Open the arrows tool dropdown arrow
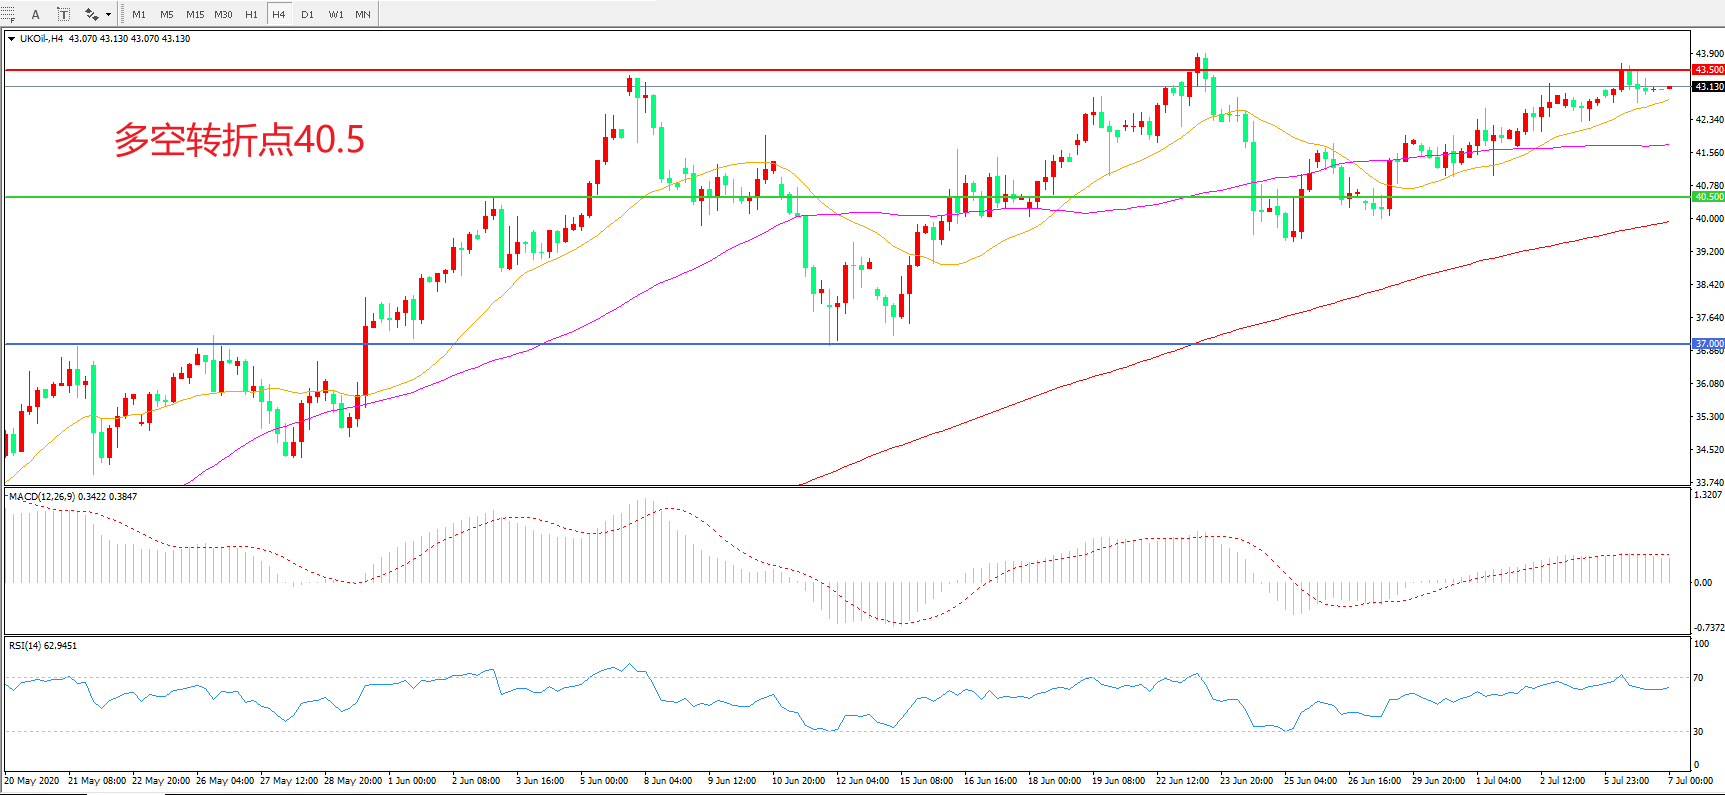 click(x=108, y=14)
